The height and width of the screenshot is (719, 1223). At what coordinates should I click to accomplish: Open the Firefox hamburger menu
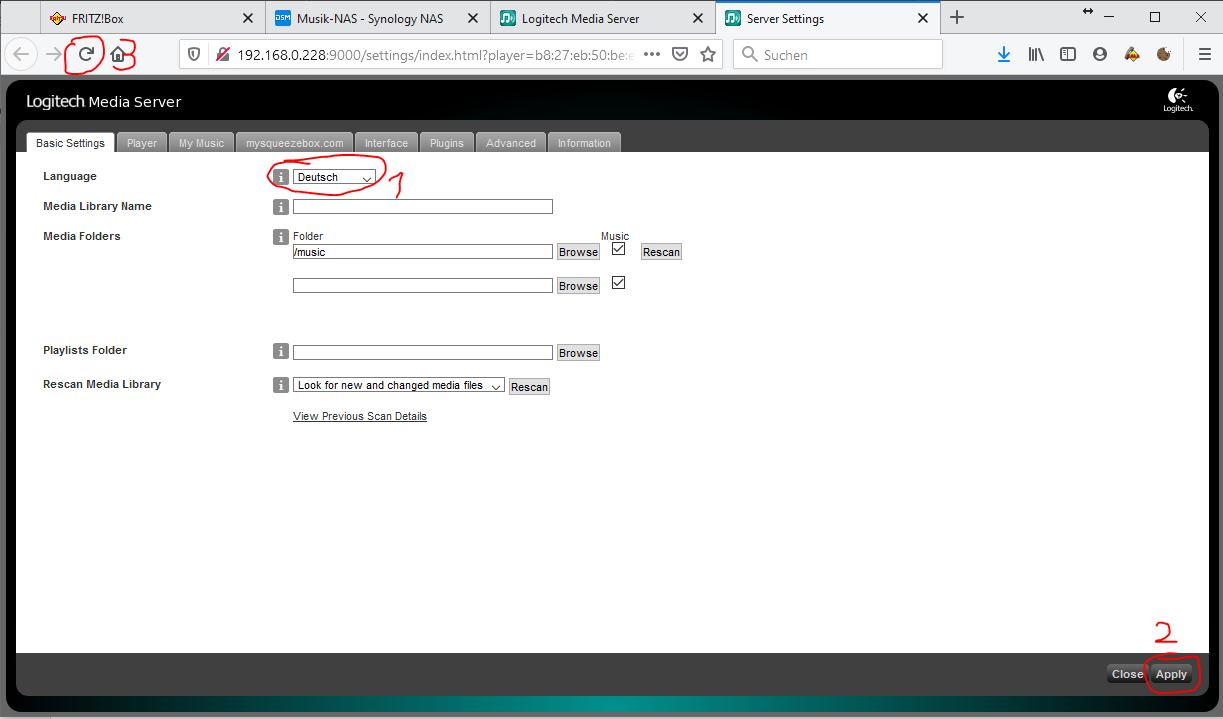[1204, 55]
